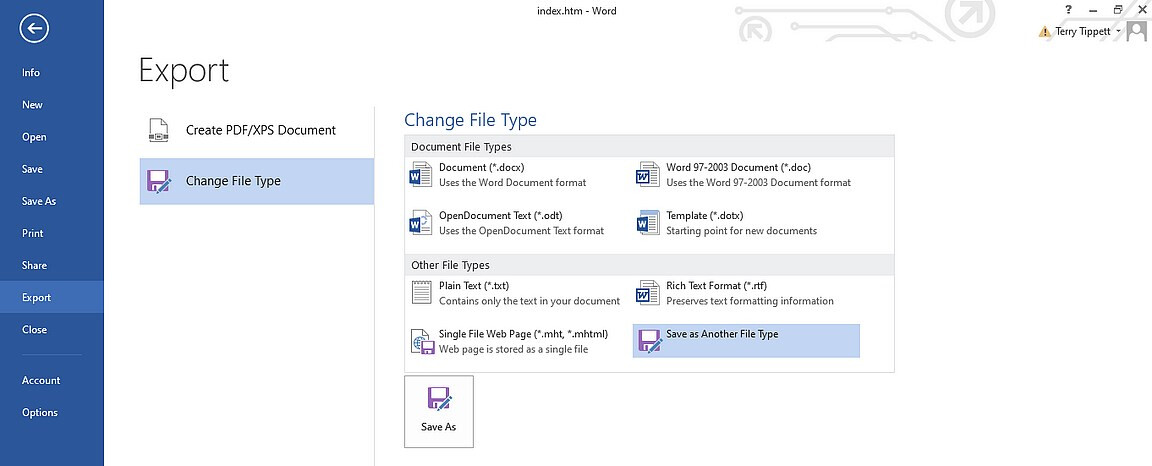Screen dimensions: 1152x466
Task: Select the Word 97-2003 Document icon
Action: click(x=648, y=176)
